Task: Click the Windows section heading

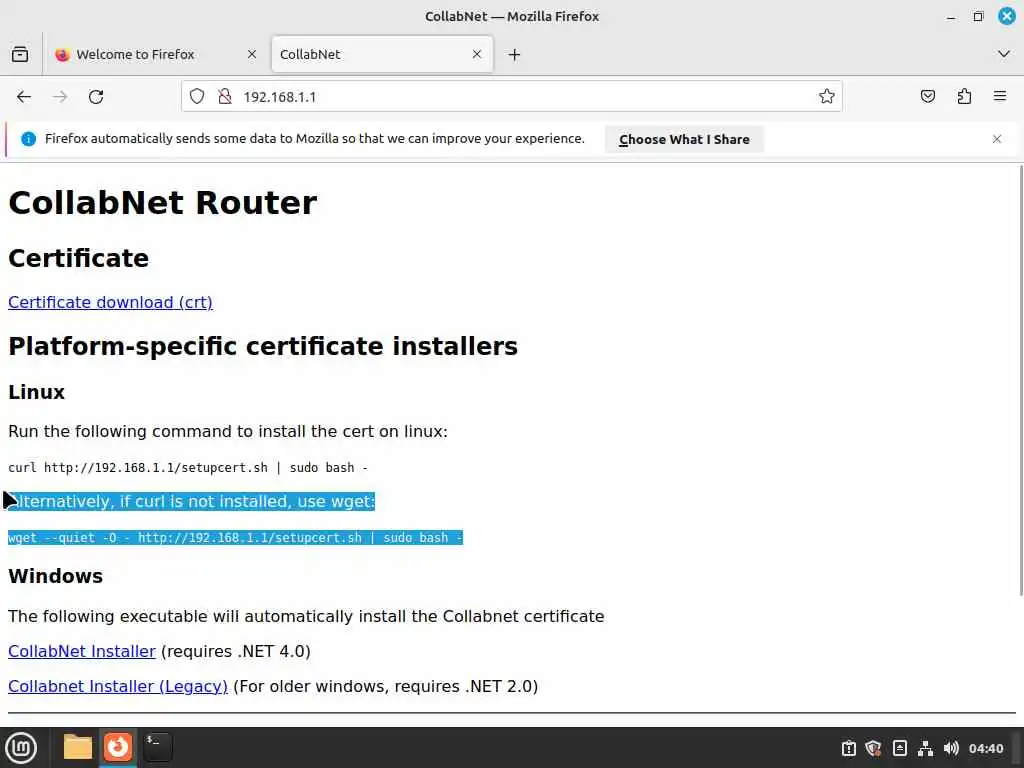Action: click(56, 576)
